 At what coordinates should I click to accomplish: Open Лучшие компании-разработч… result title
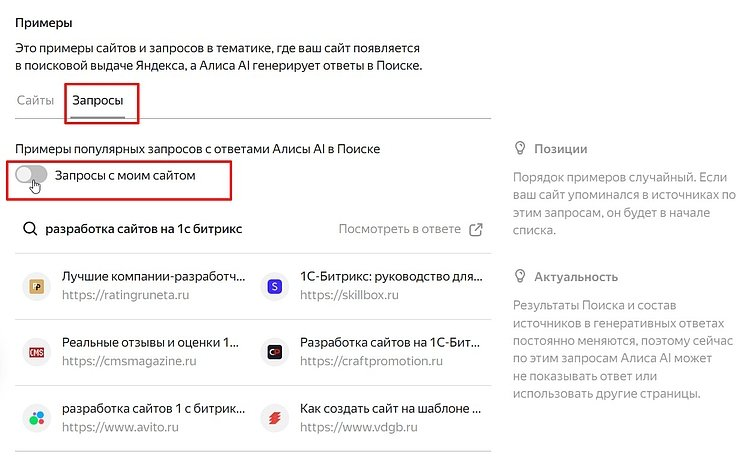click(x=153, y=276)
